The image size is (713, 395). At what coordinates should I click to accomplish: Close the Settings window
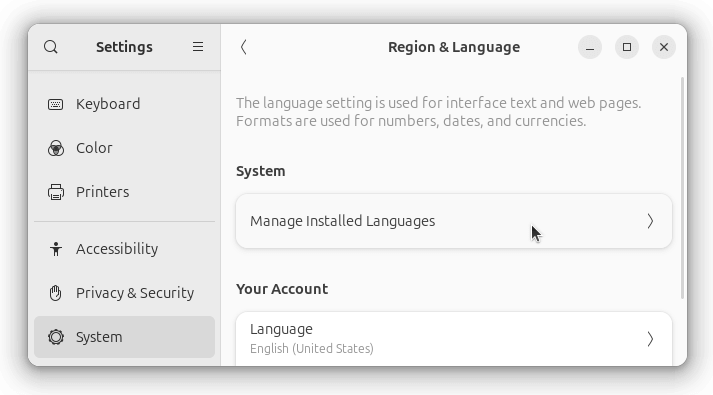pos(664,47)
